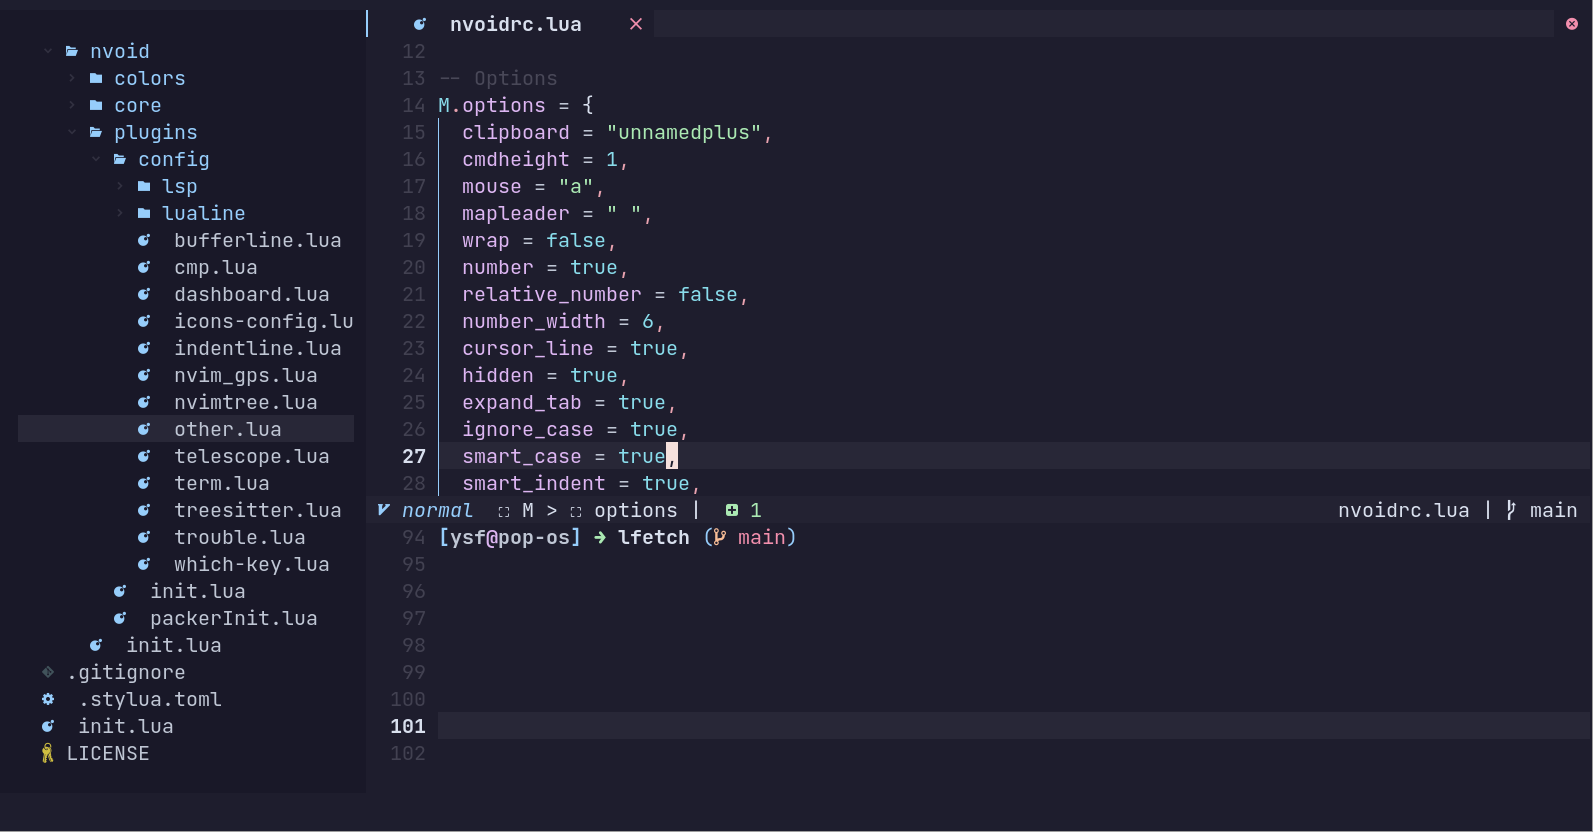Close the nvoidrc.lua buffer tab

click(x=636, y=24)
